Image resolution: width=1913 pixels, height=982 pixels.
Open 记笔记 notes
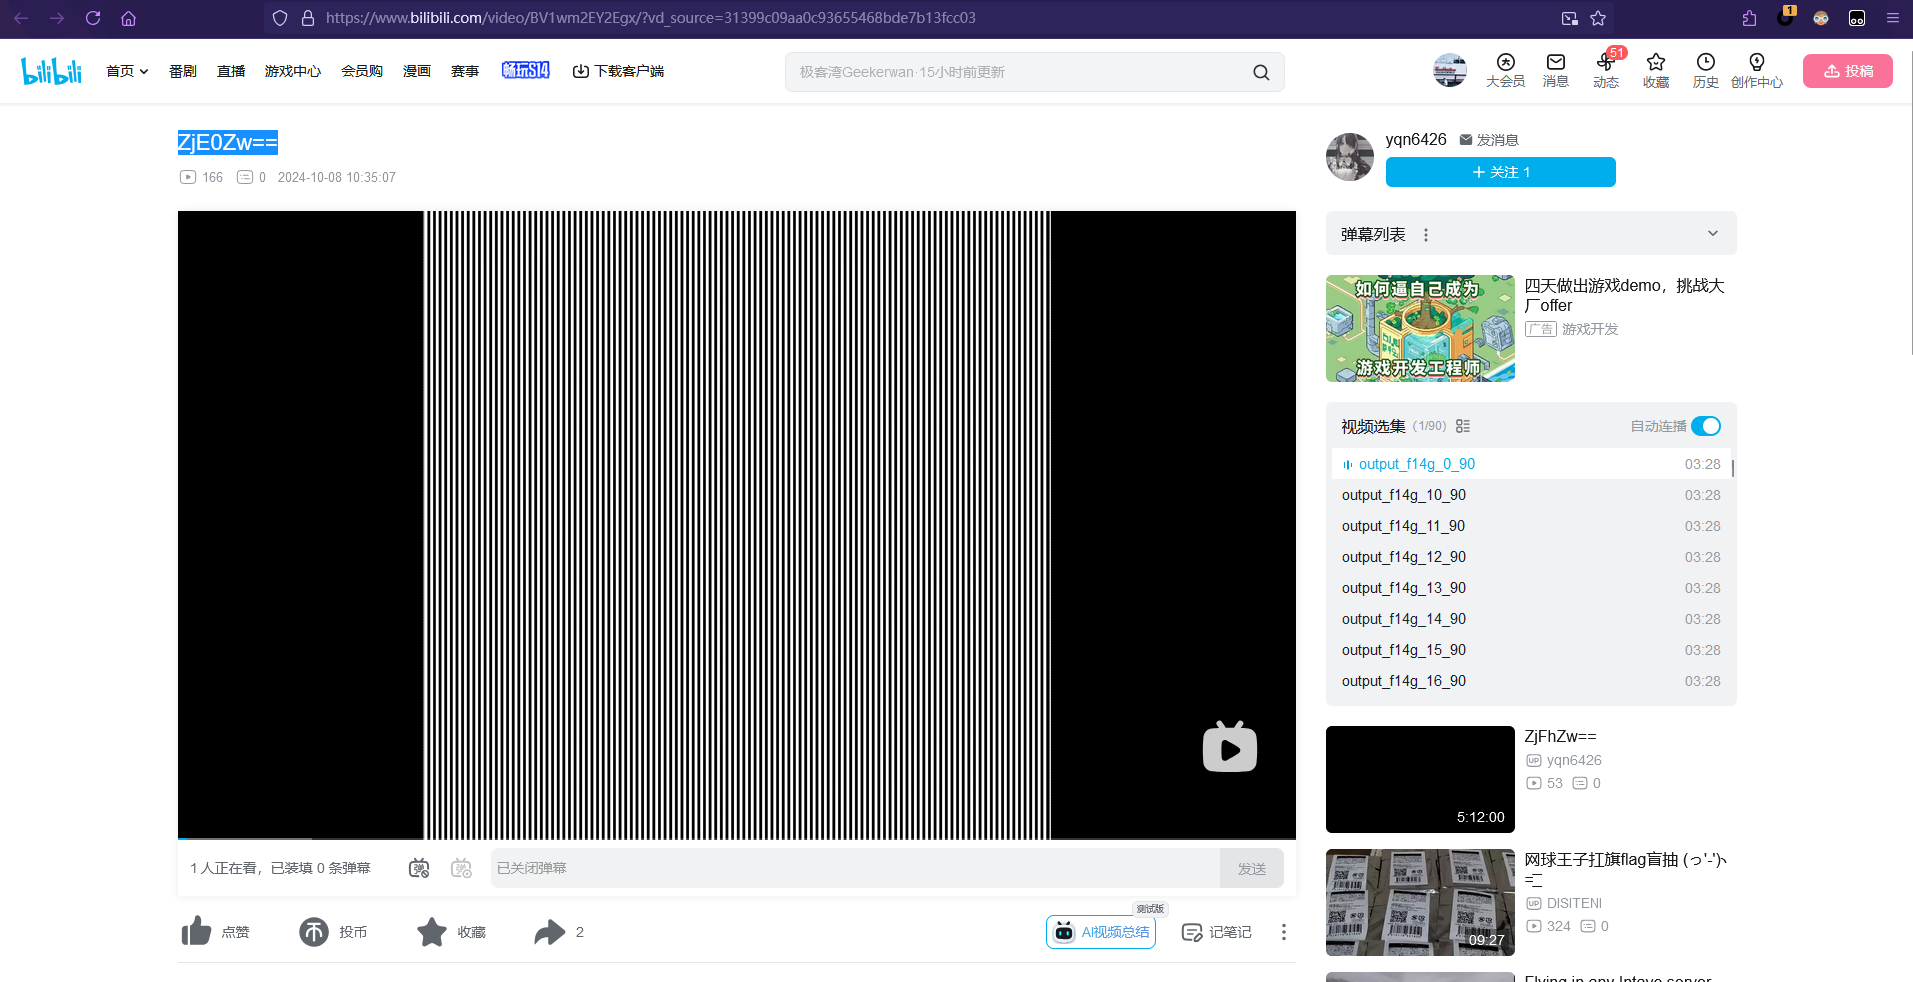[x=1216, y=932]
